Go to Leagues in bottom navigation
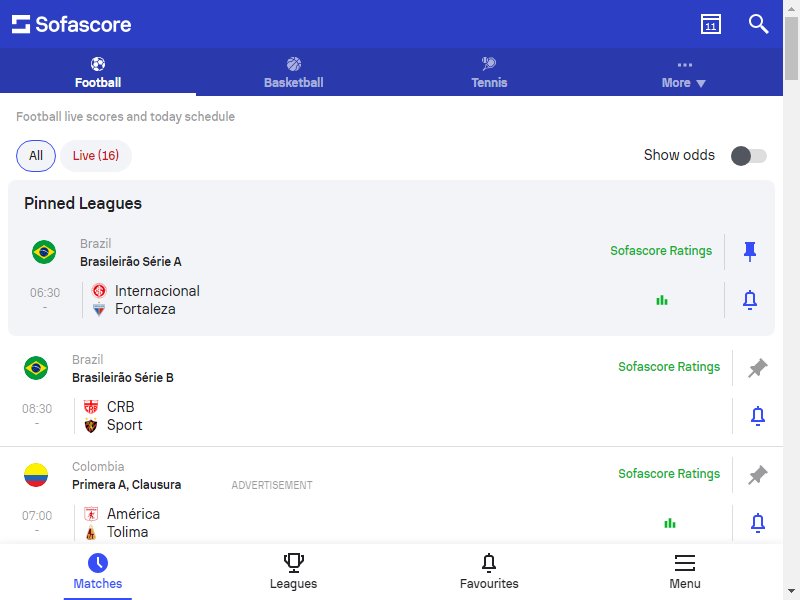This screenshot has height=600, width=800. 293,571
